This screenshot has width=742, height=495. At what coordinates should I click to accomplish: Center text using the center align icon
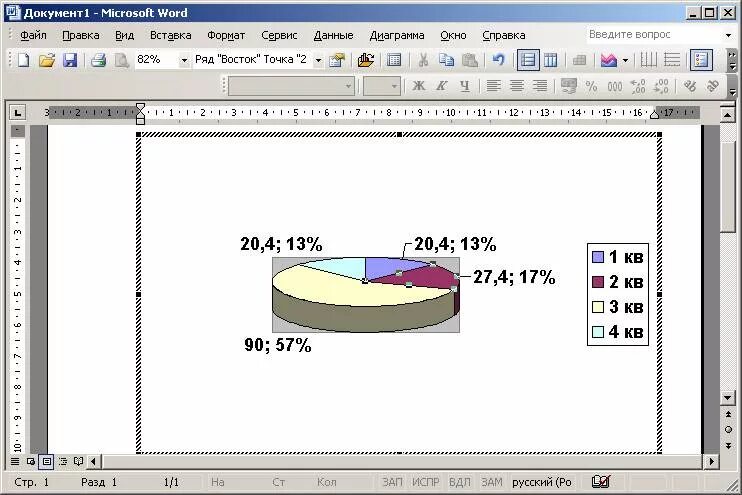point(517,86)
